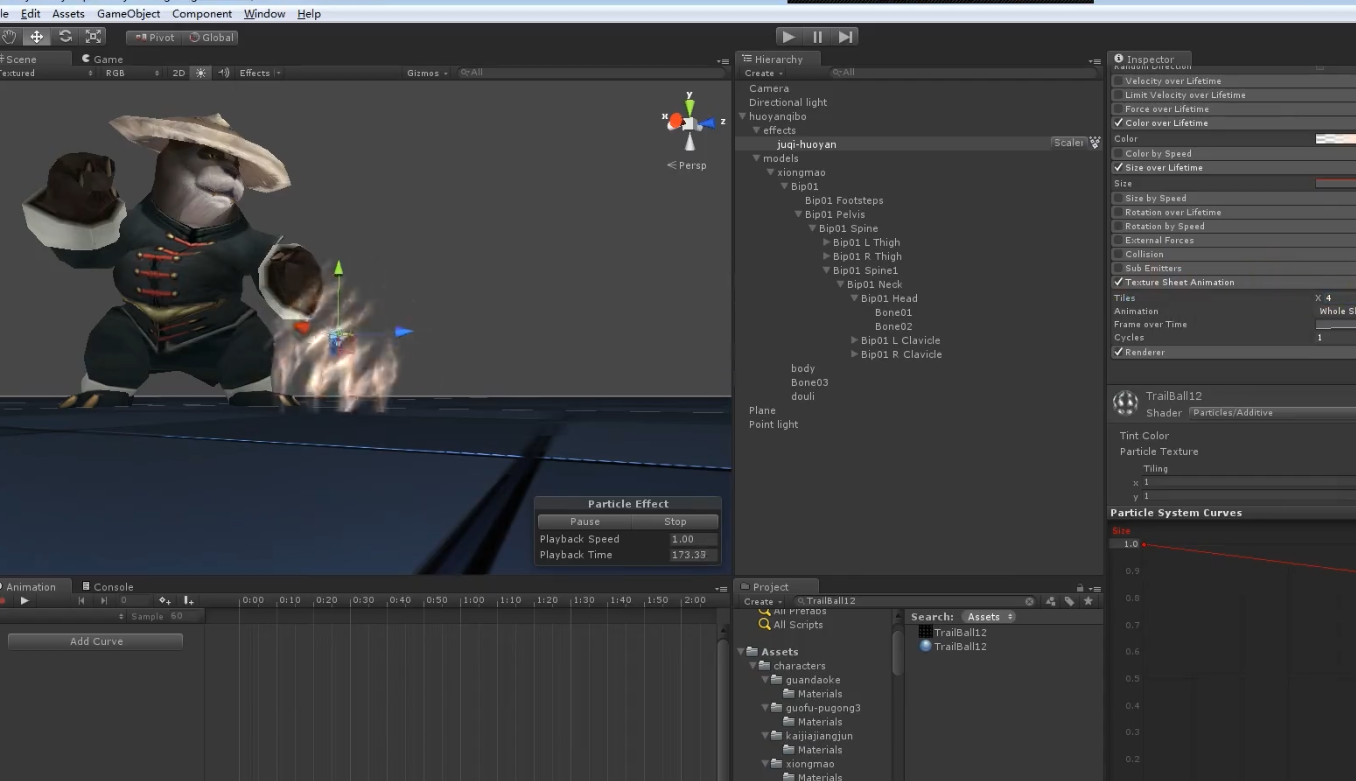Enable Color by Speed module
The image size is (1356, 781).
1118,154
